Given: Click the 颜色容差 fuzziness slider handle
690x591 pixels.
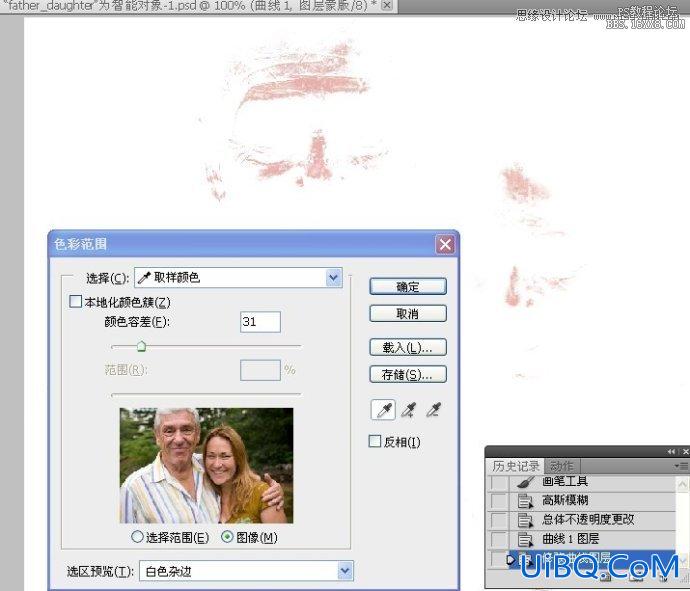Looking at the screenshot, I should [x=141, y=346].
